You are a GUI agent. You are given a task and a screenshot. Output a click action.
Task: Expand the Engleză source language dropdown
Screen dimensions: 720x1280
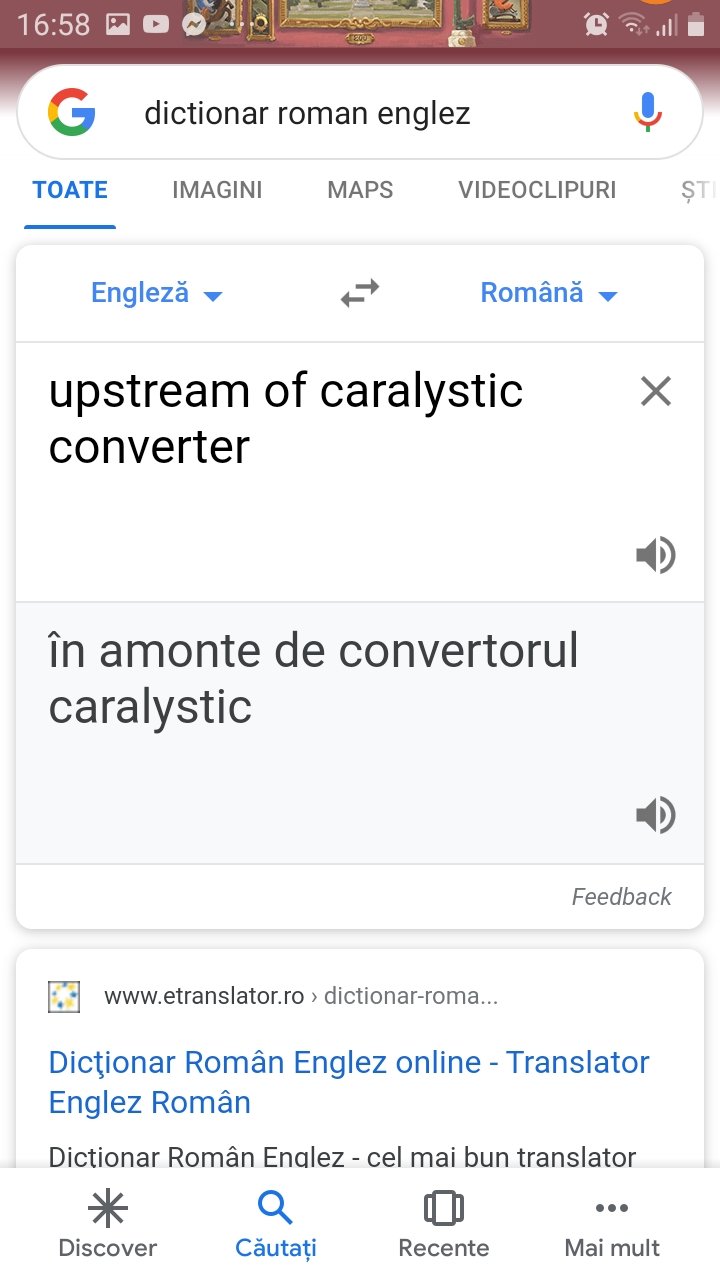157,293
